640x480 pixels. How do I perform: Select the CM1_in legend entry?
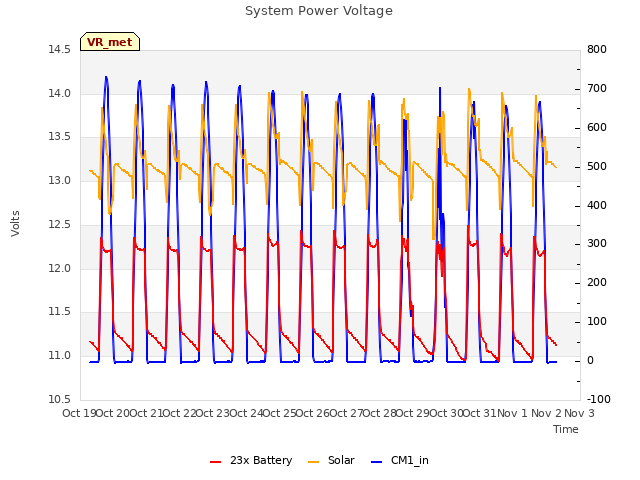pos(400,460)
